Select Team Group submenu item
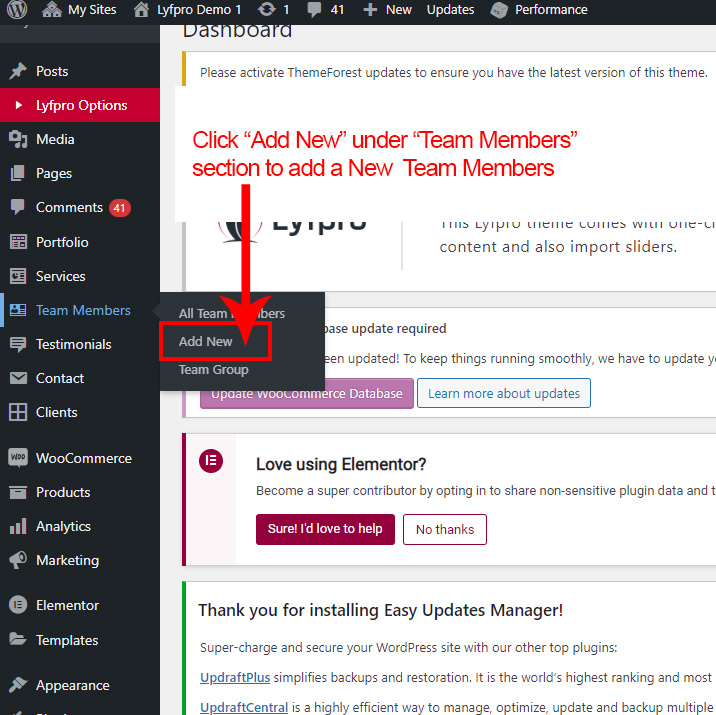 click(213, 369)
